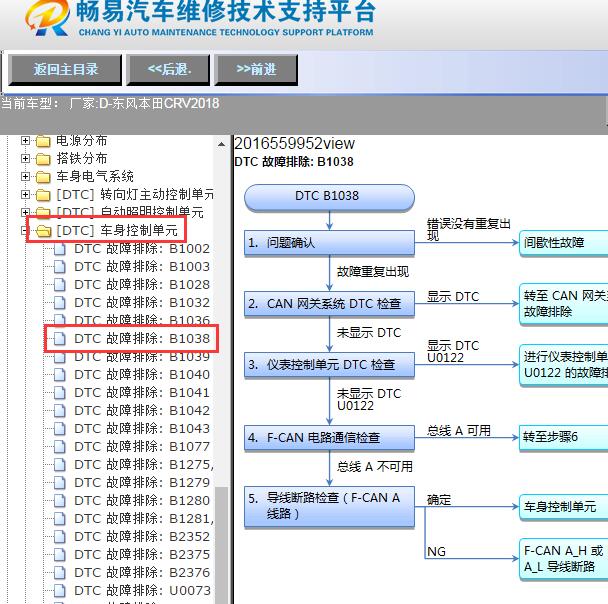Viewport: 608px width, 604px height.
Task: Click step 4. F-CAN 电路通信检查
Action: tap(329, 438)
